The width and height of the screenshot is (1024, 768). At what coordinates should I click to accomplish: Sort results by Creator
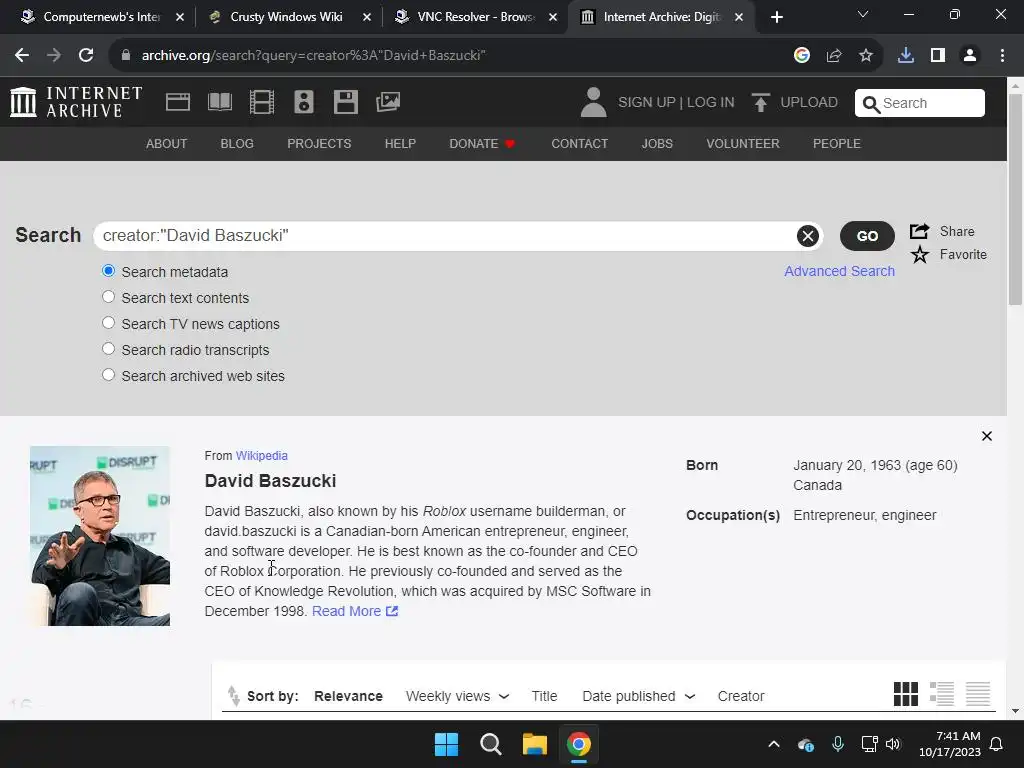click(741, 696)
